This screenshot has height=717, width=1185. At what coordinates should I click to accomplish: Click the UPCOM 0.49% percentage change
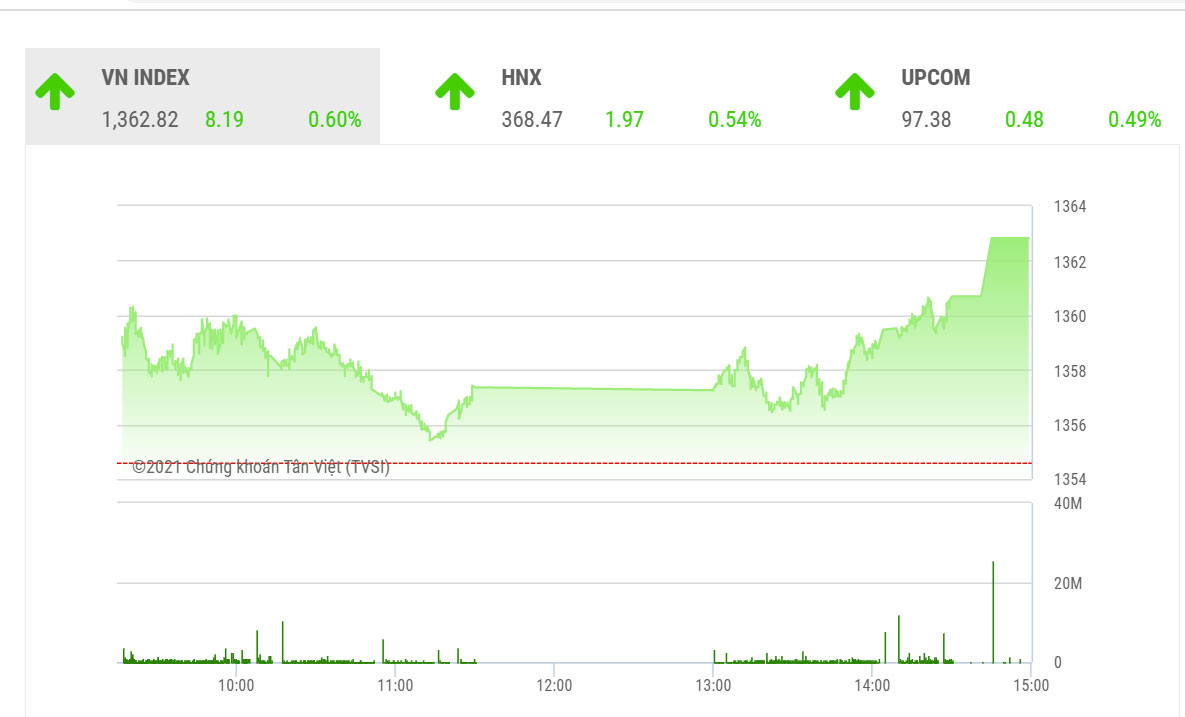click(x=1134, y=120)
